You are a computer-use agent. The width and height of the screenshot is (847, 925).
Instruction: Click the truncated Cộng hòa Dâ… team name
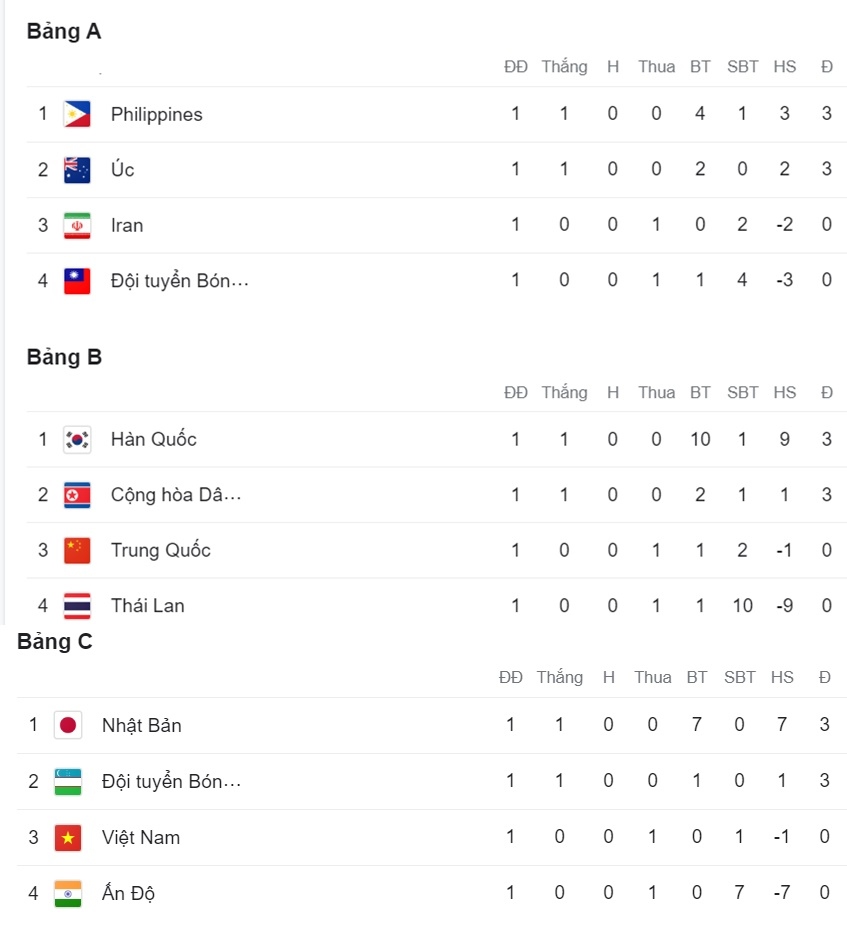[x=176, y=495]
